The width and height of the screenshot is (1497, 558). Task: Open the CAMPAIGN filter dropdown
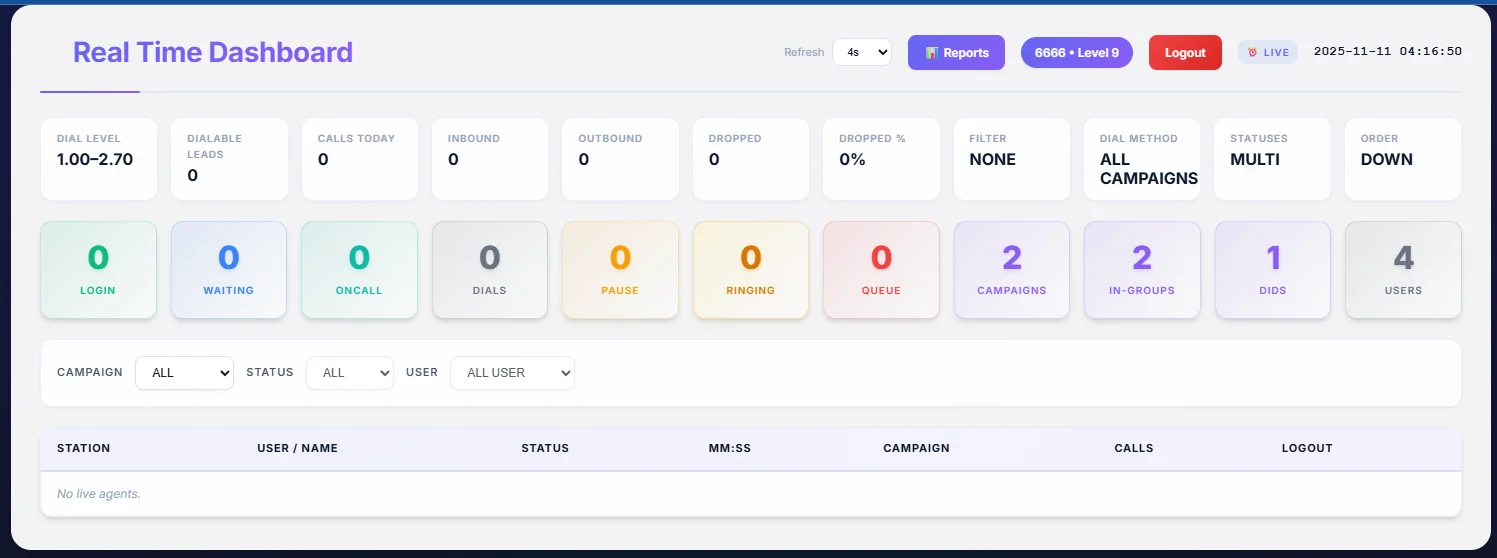tap(184, 372)
